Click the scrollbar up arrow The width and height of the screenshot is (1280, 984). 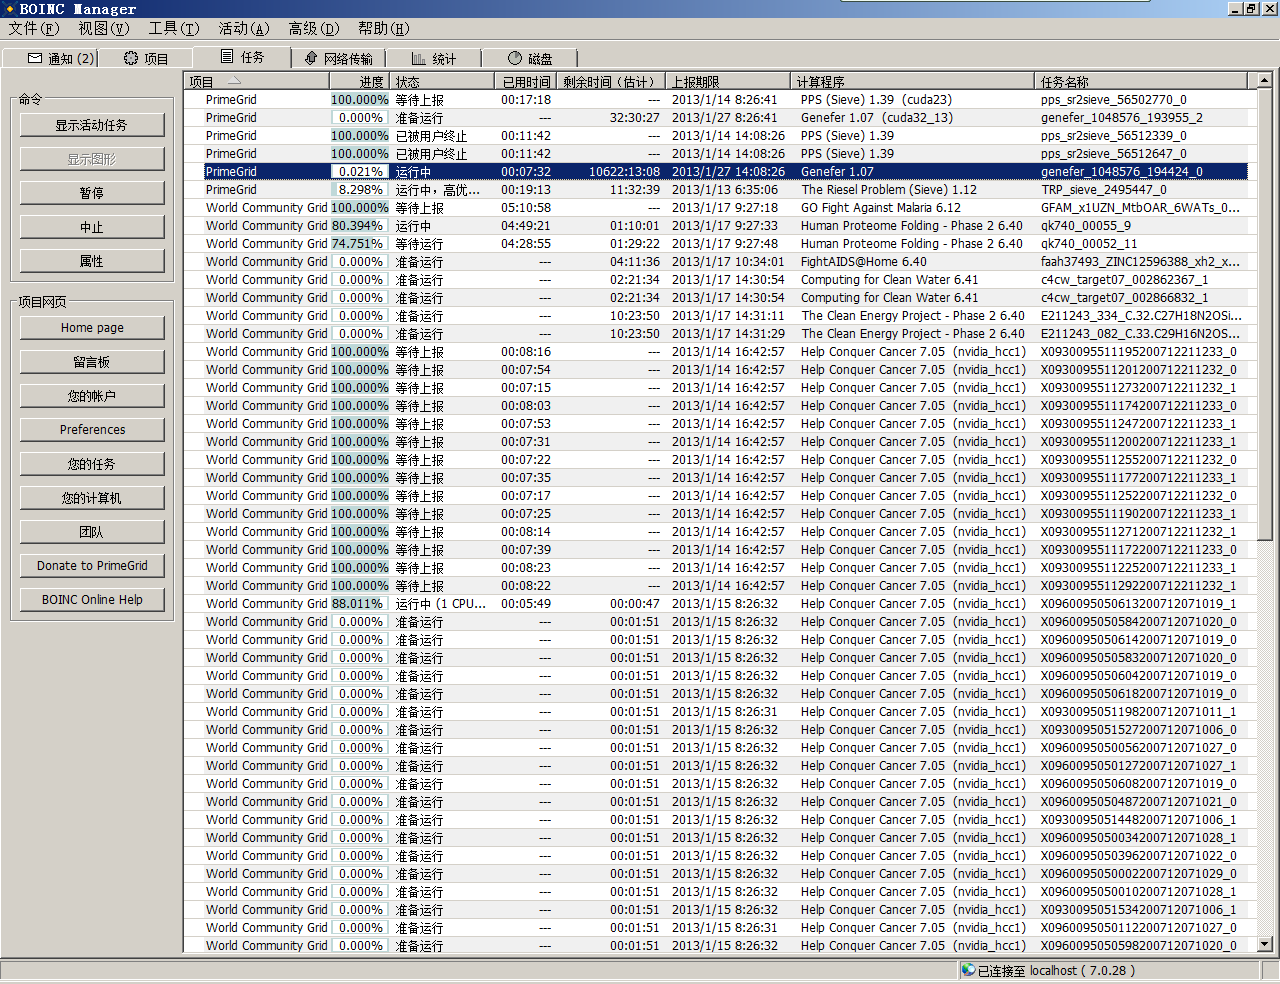1264,80
